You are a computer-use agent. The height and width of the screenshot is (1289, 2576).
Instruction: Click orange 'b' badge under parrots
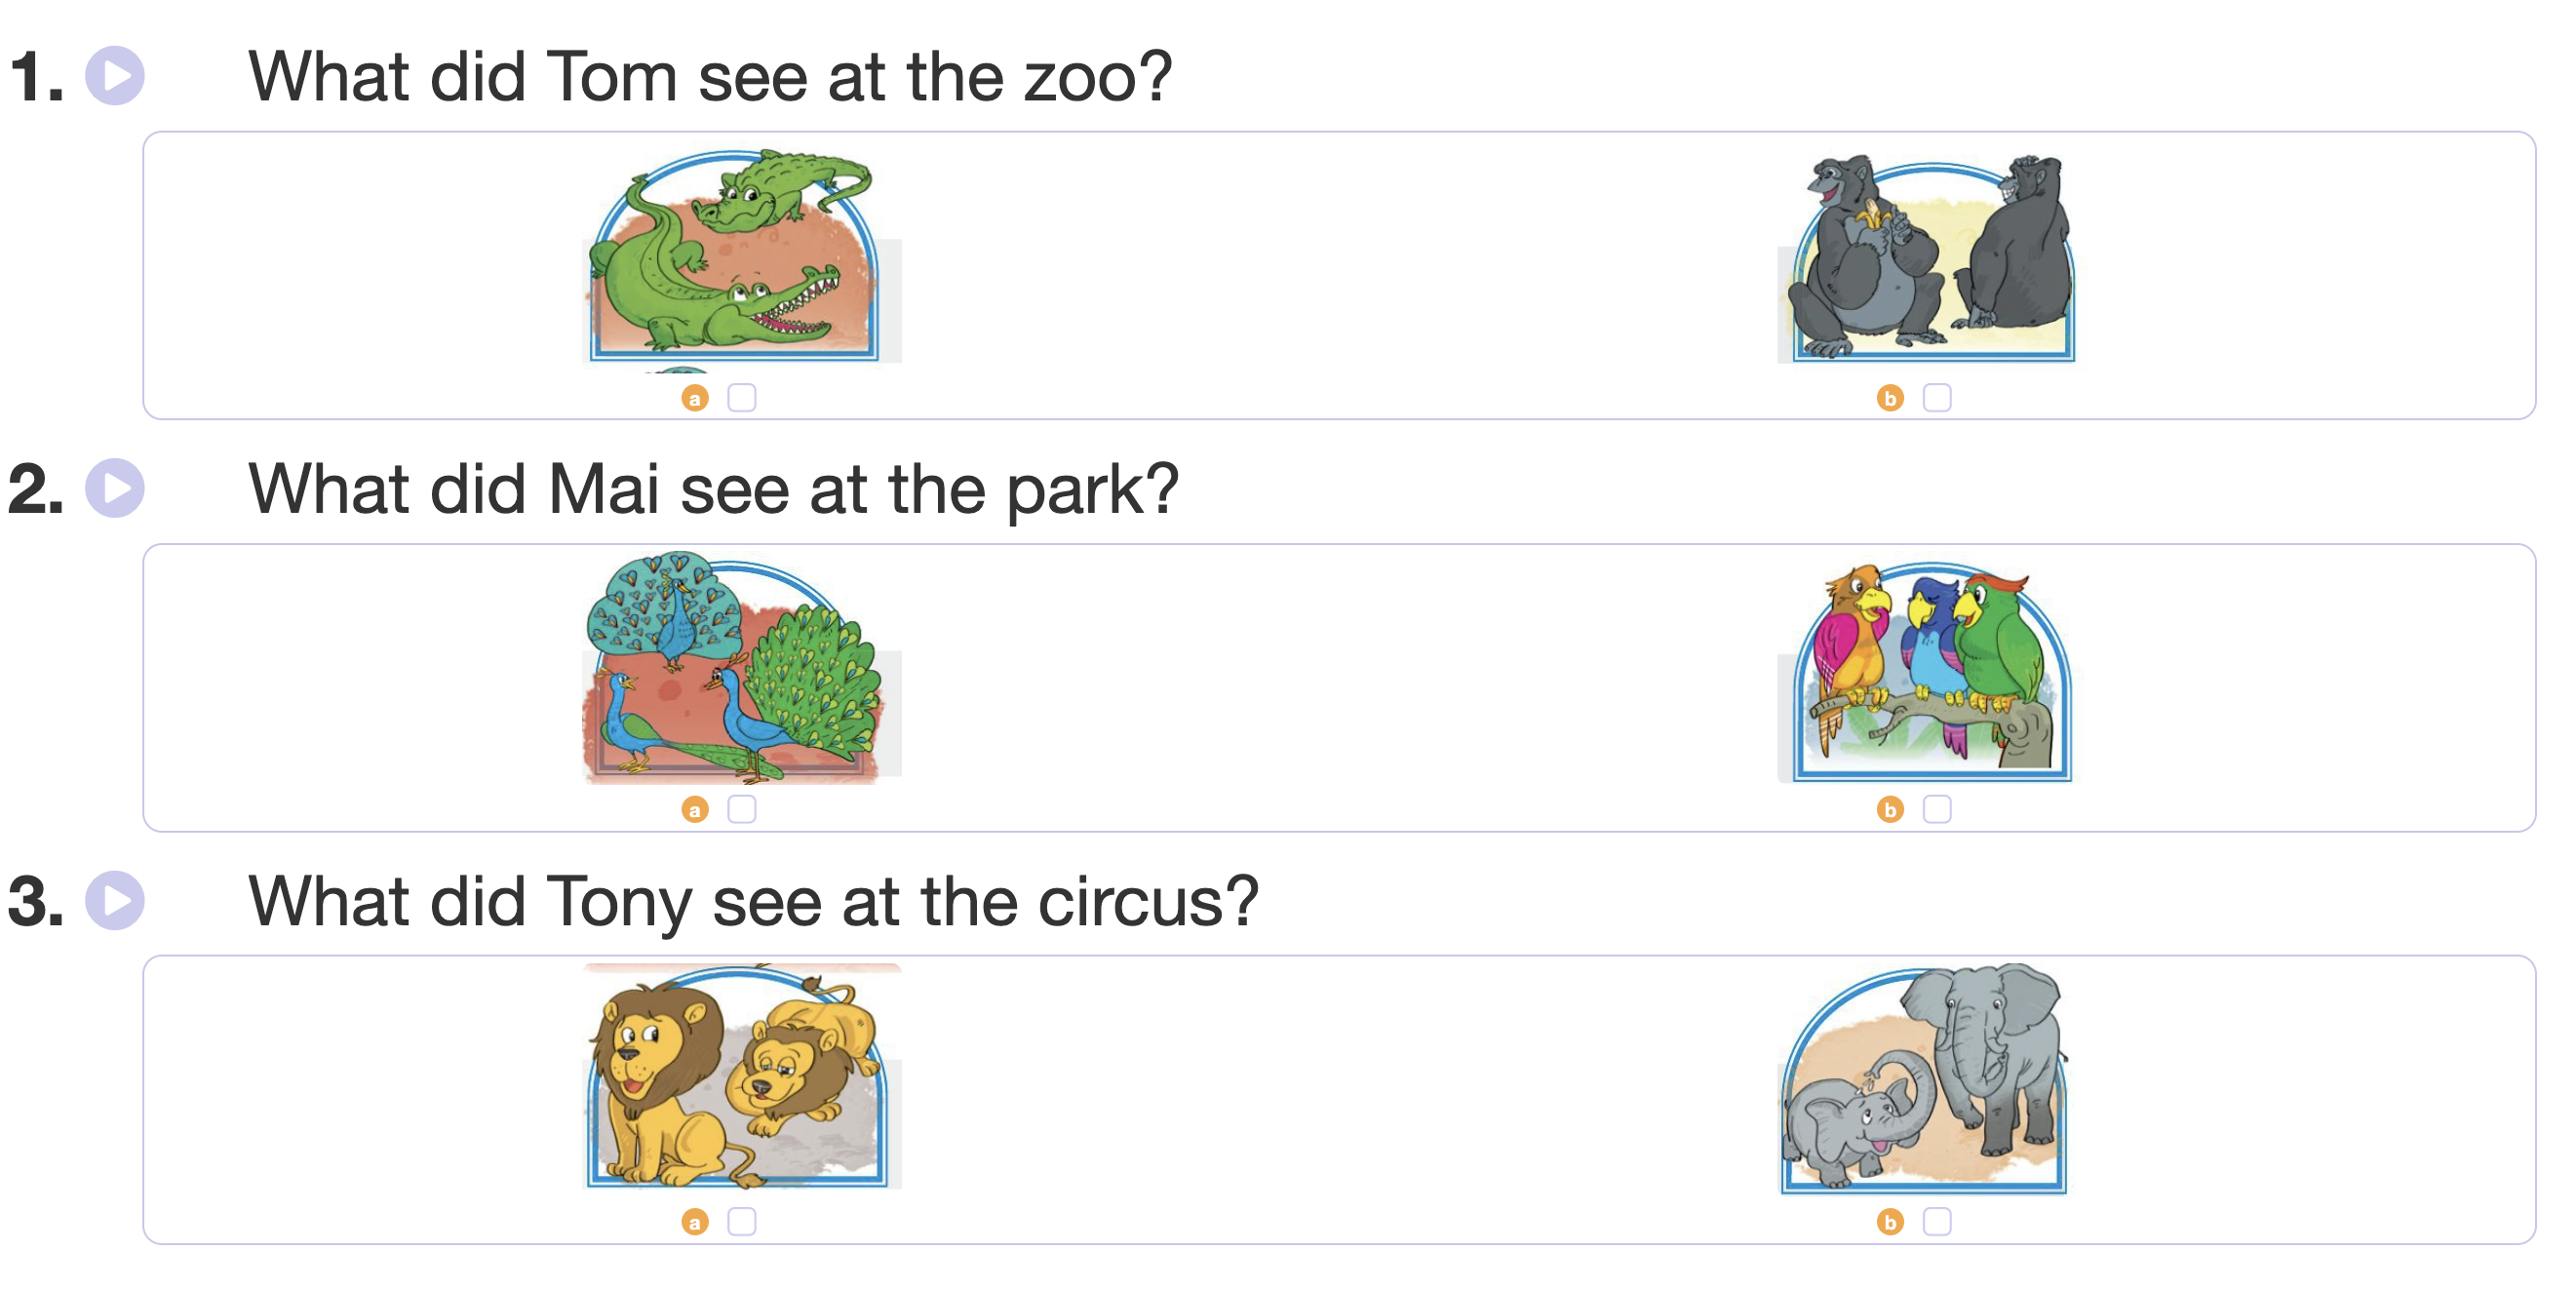[x=1889, y=809]
